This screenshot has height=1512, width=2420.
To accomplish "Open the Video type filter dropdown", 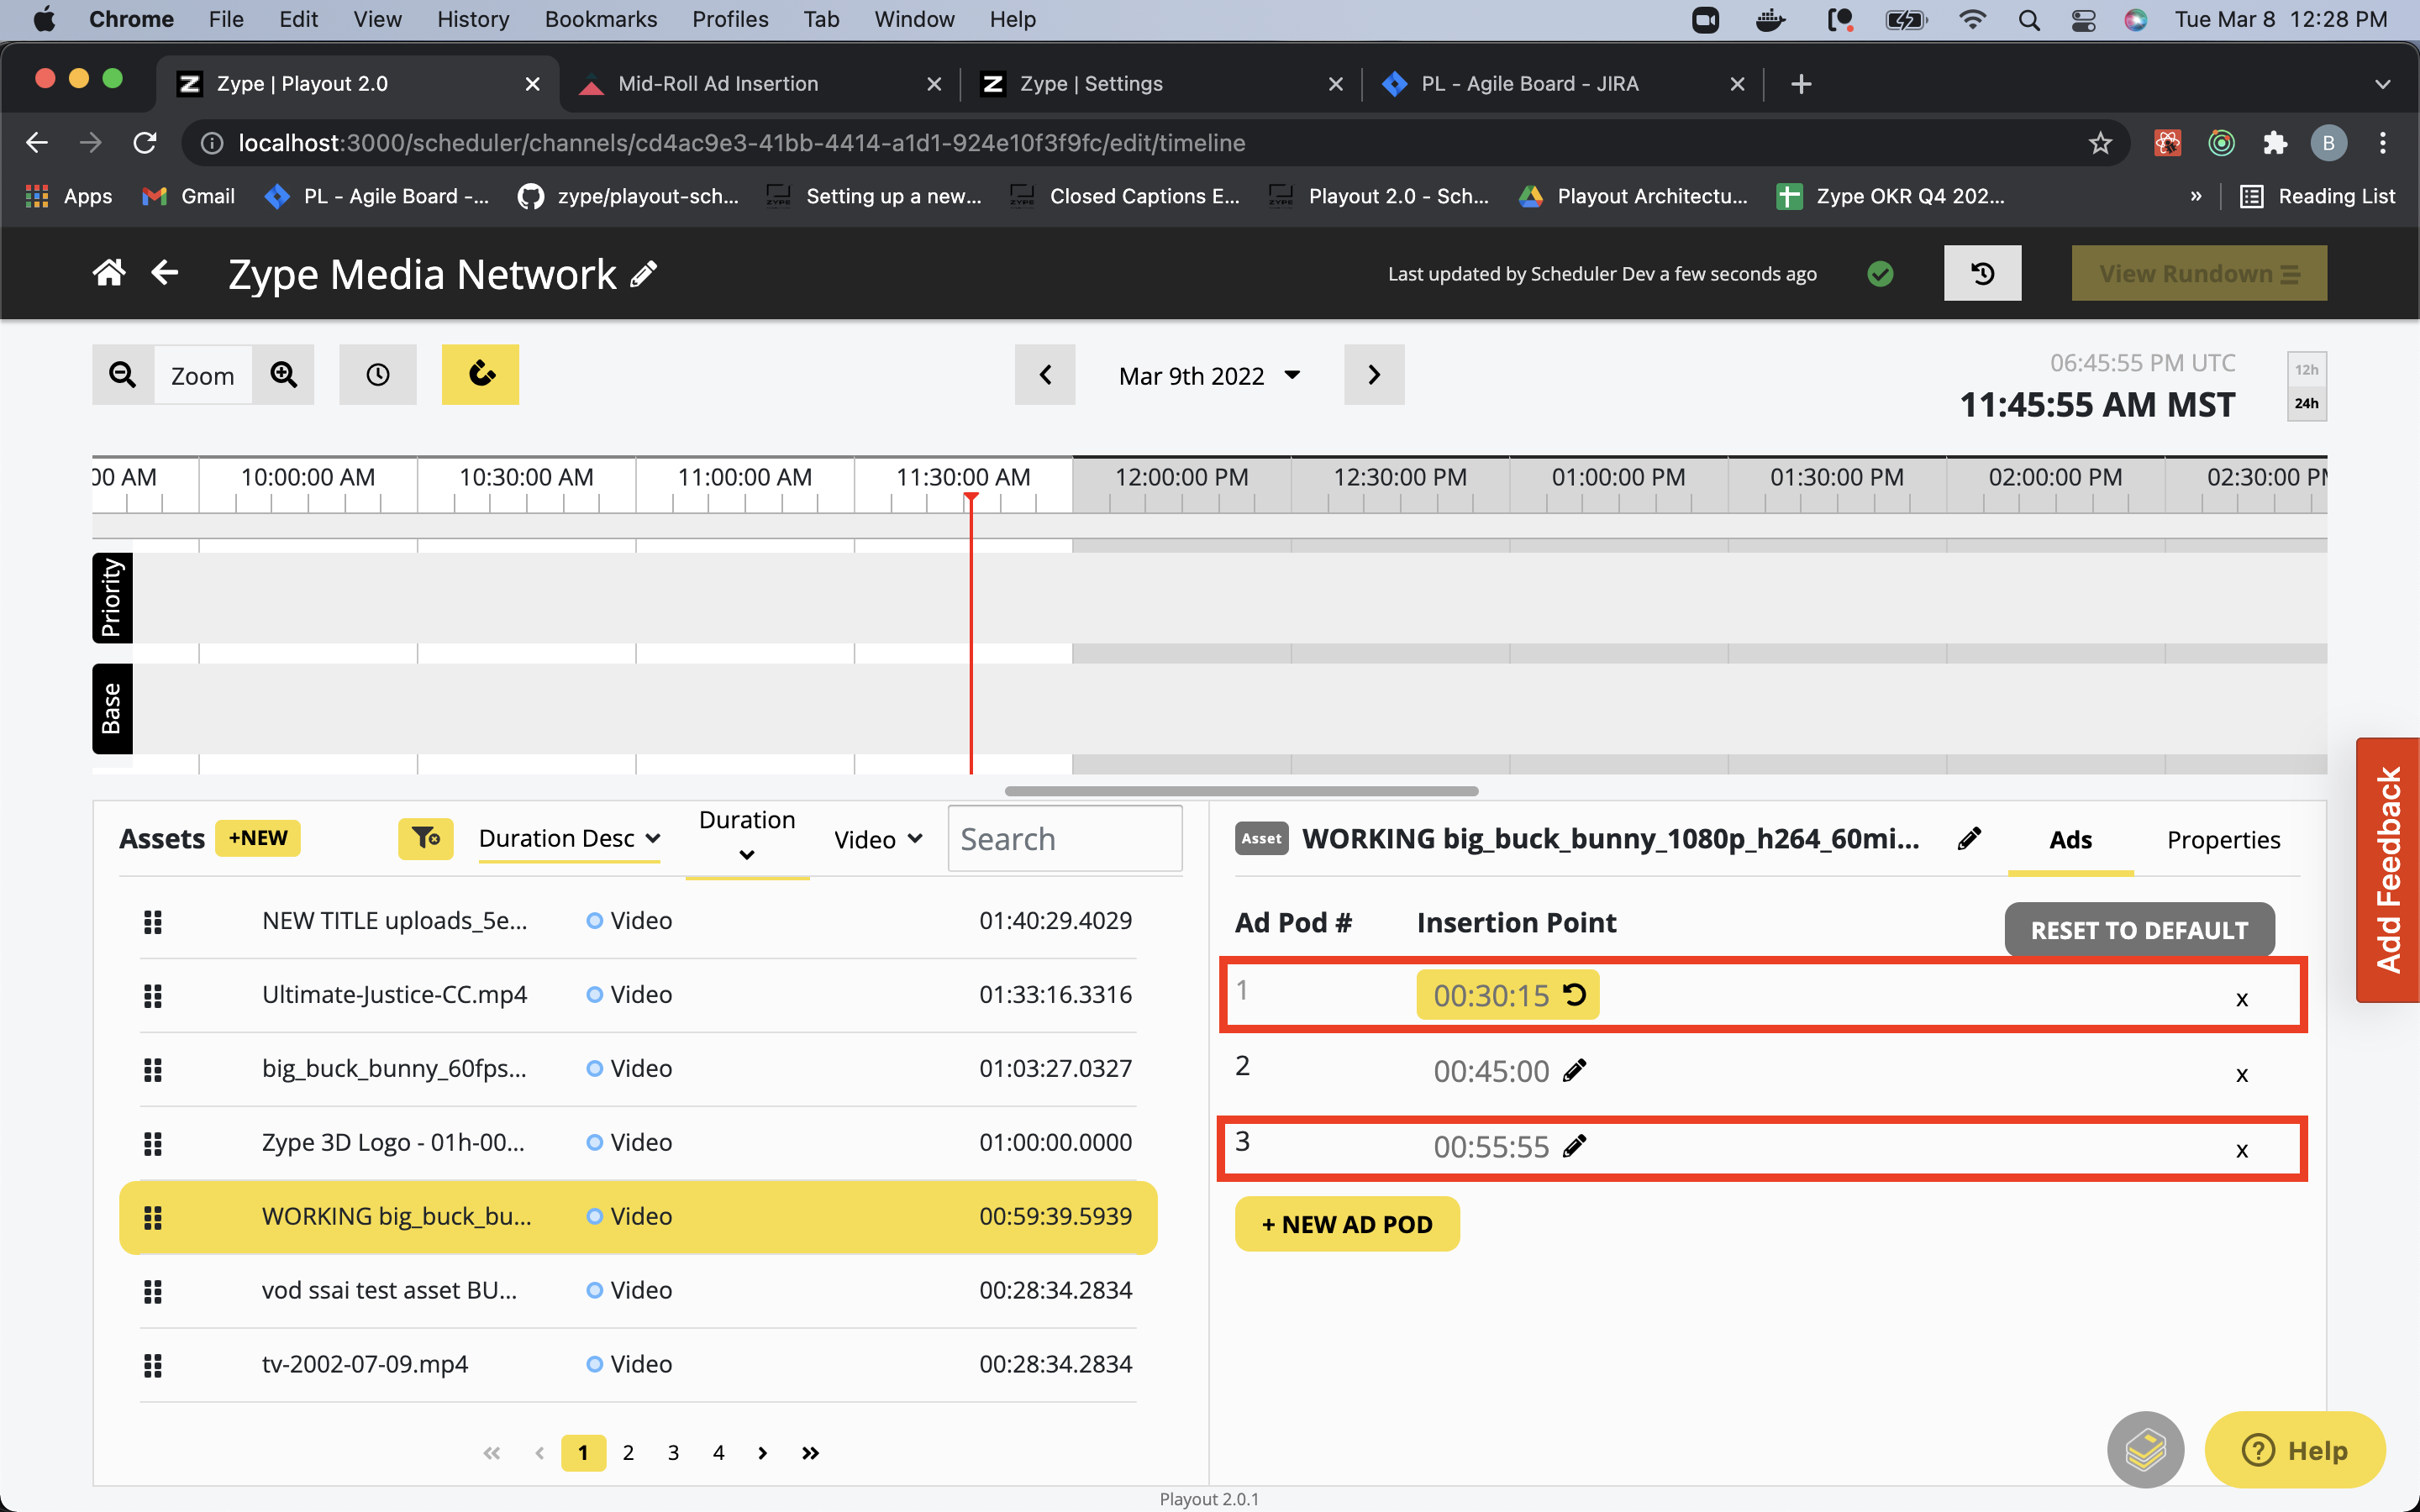I will (x=878, y=839).
